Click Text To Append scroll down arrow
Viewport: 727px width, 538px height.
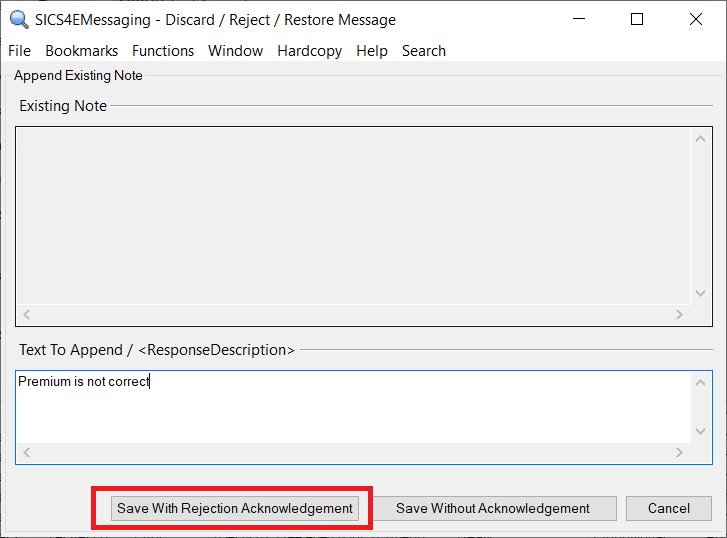point(700,431)
